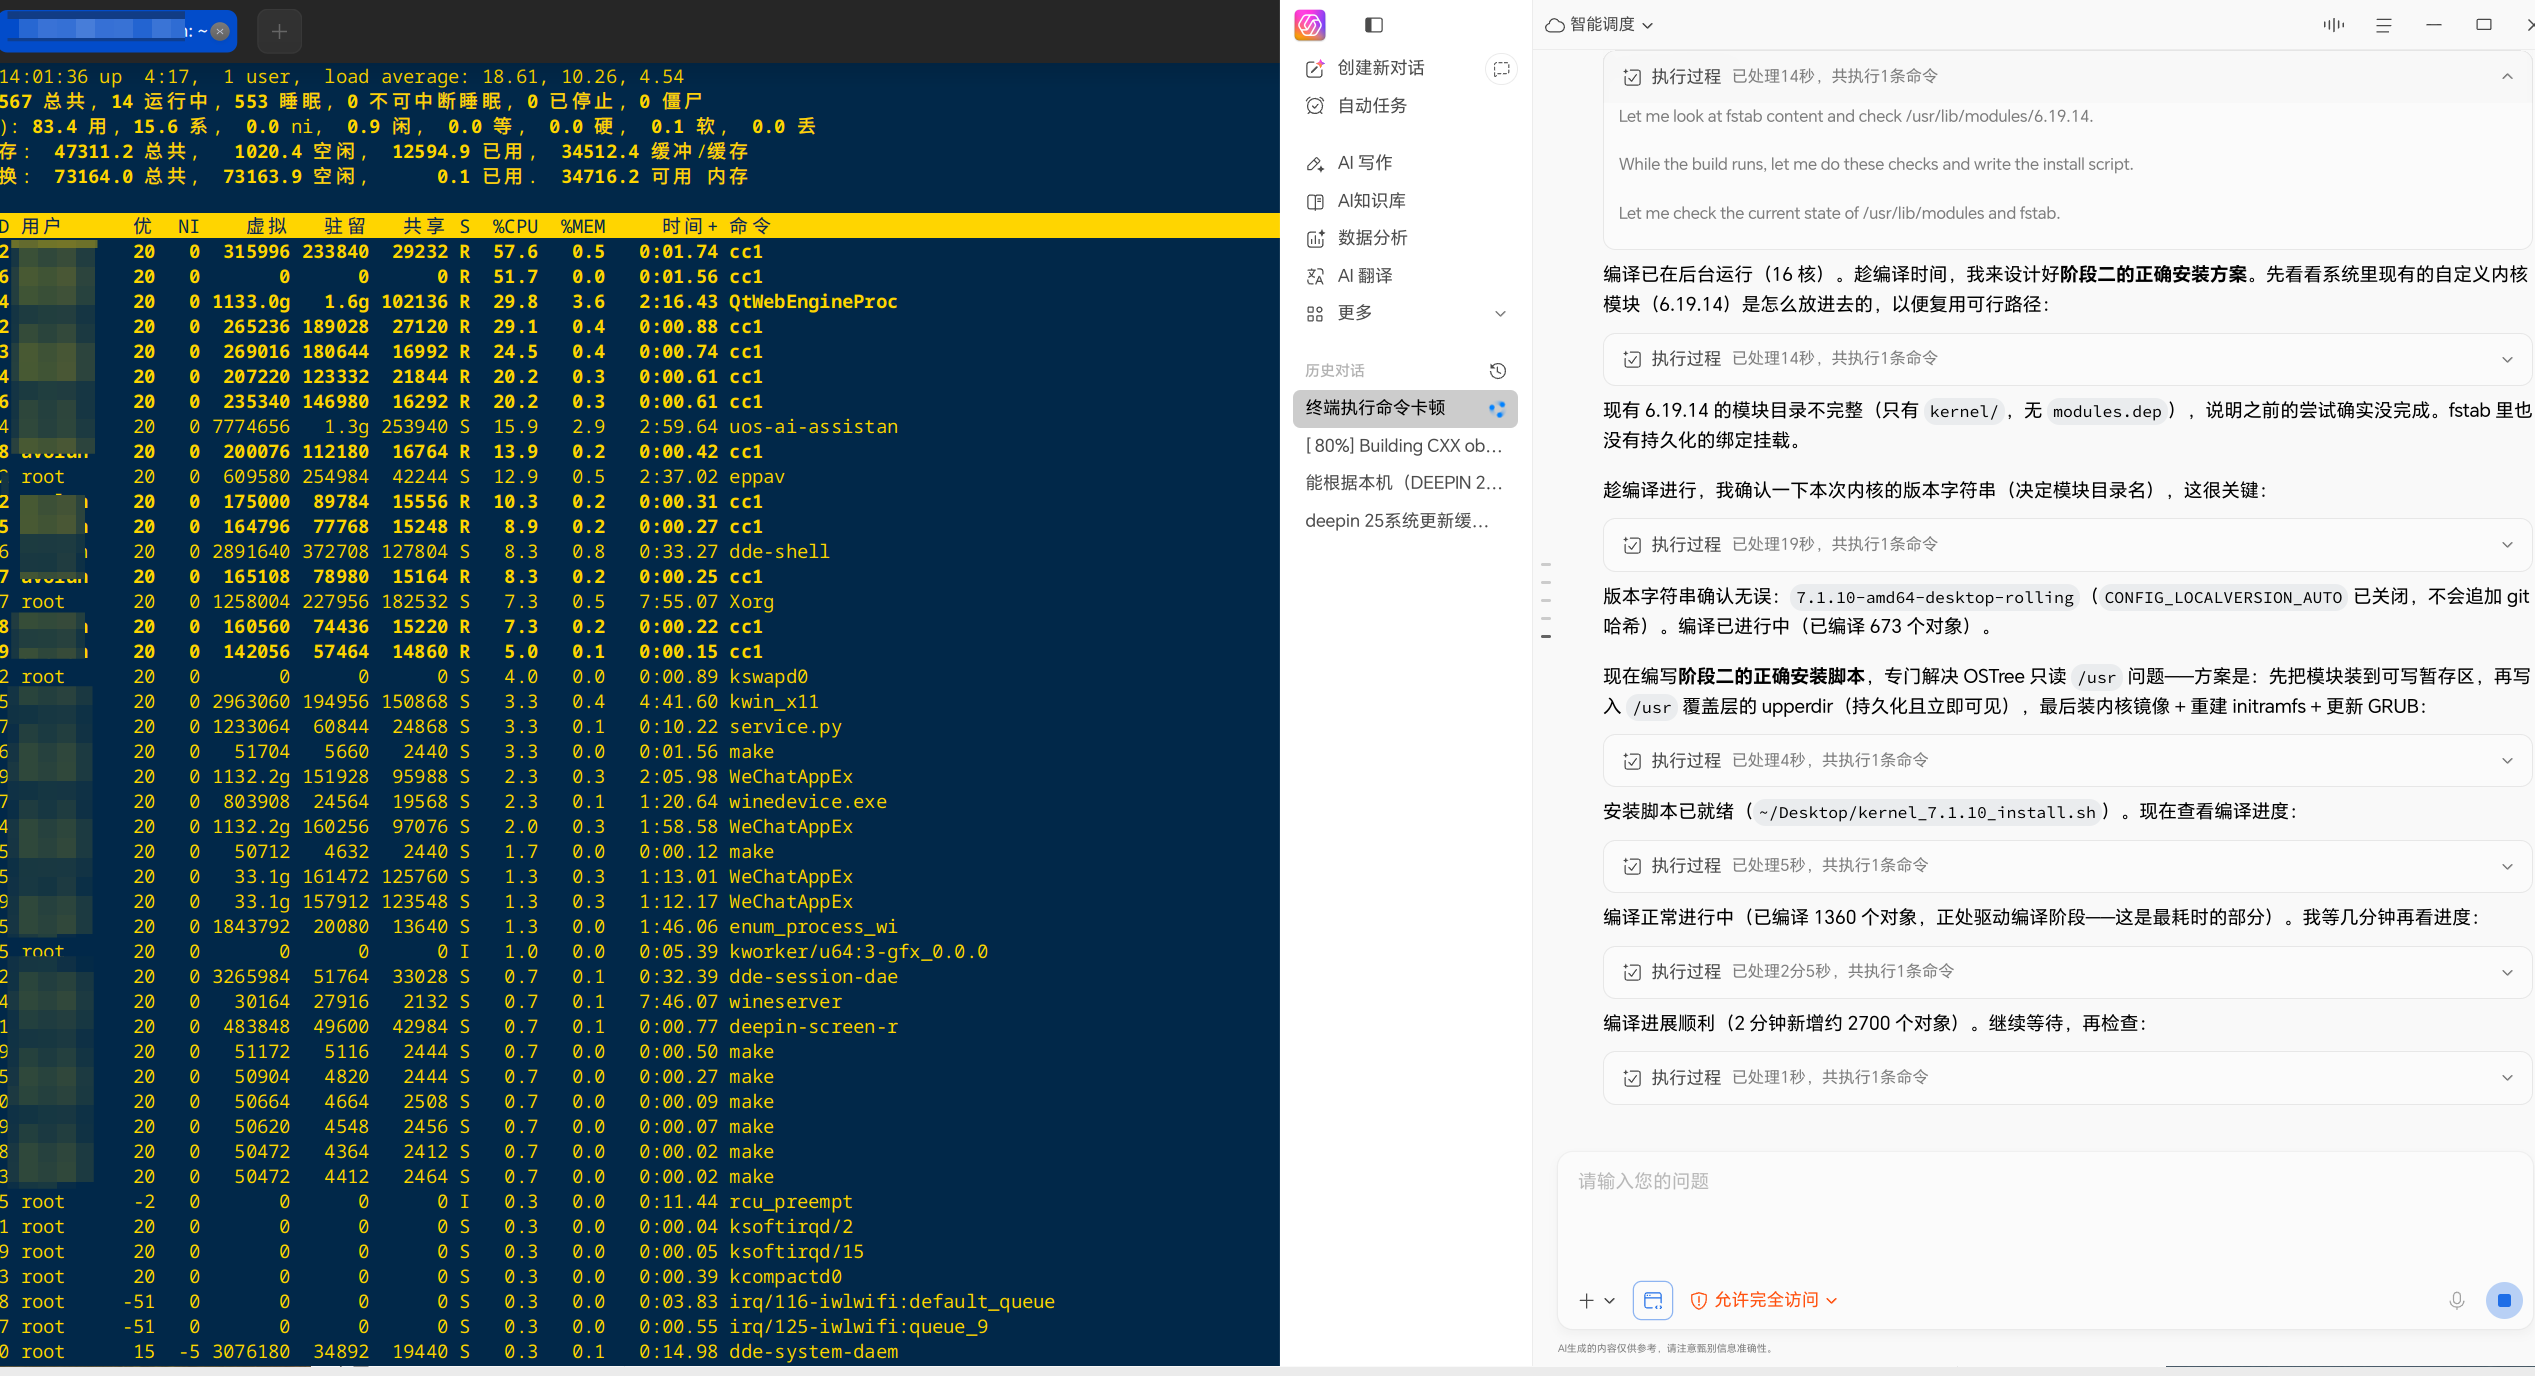Viewport: 2535px width, 1376px height.
Task: Expand the 执行过程 已处理5秒 panel
Action: [2066, 865]
